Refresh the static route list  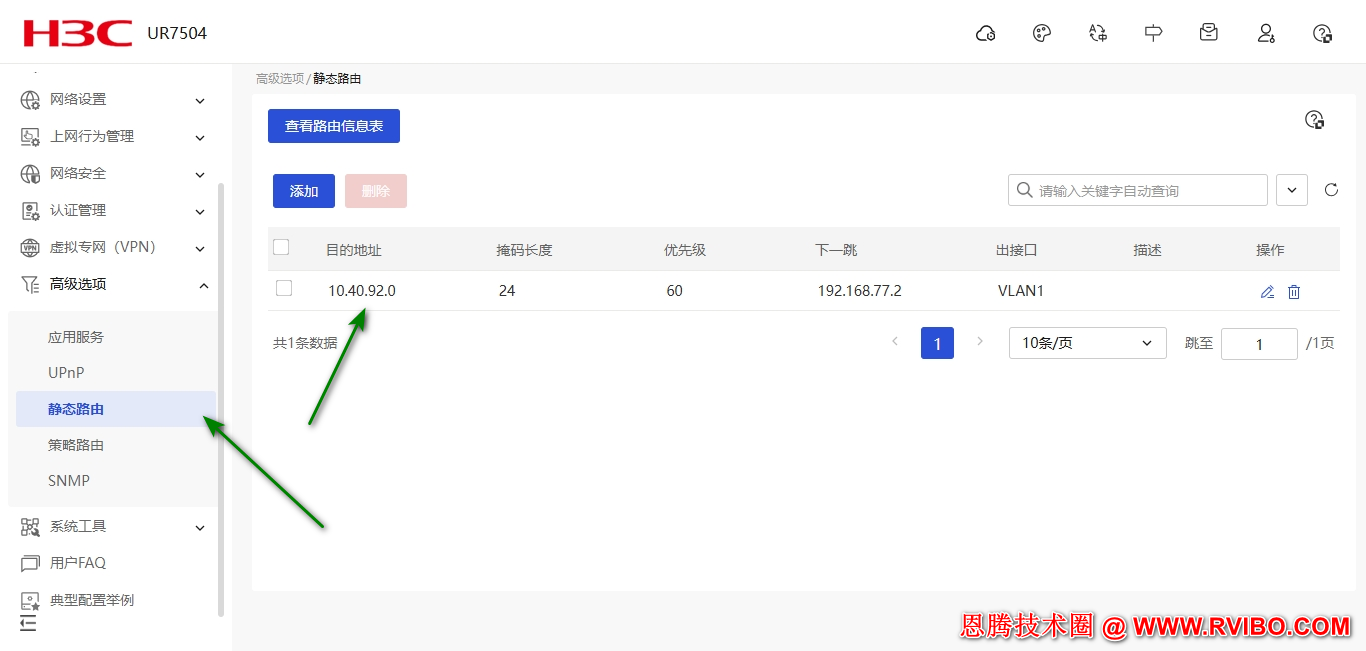1331,190
